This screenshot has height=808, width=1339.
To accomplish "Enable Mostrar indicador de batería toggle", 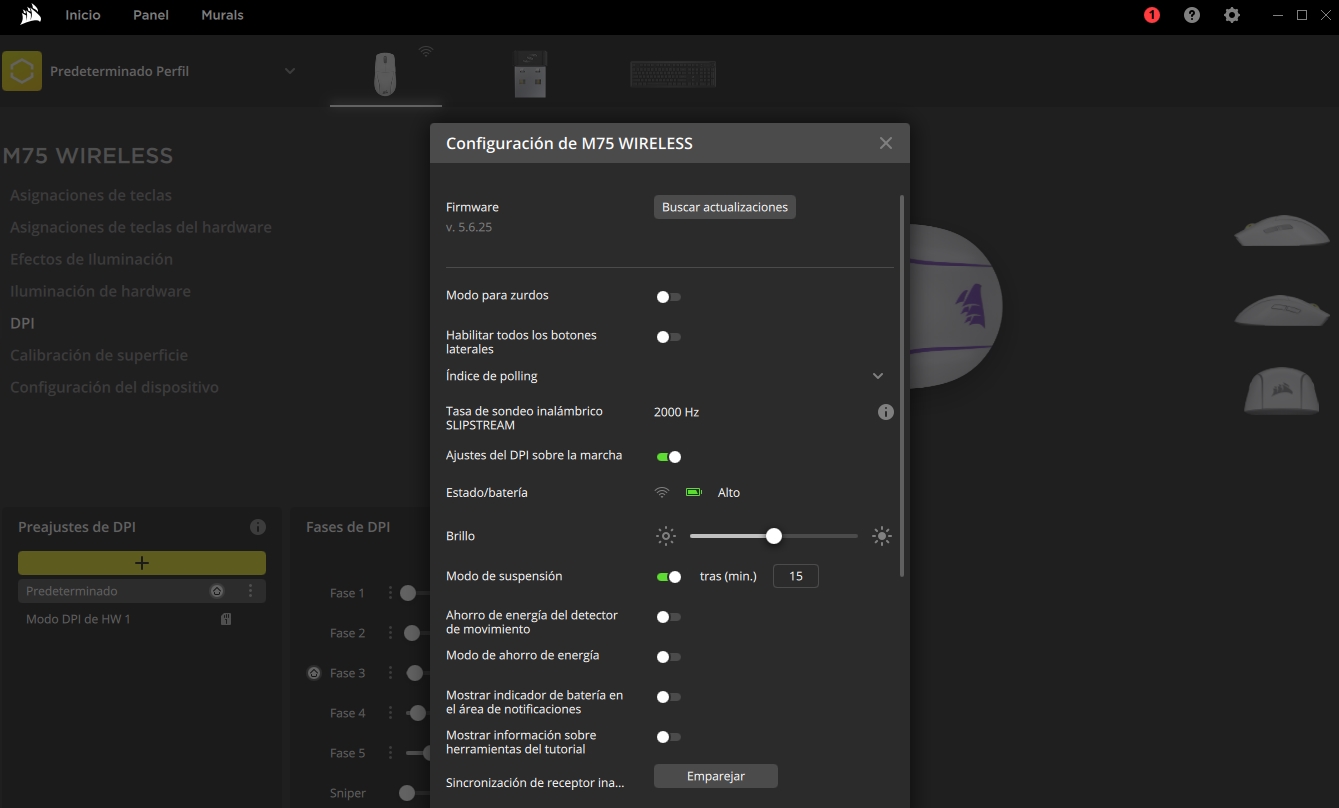I will pos(668,697).
